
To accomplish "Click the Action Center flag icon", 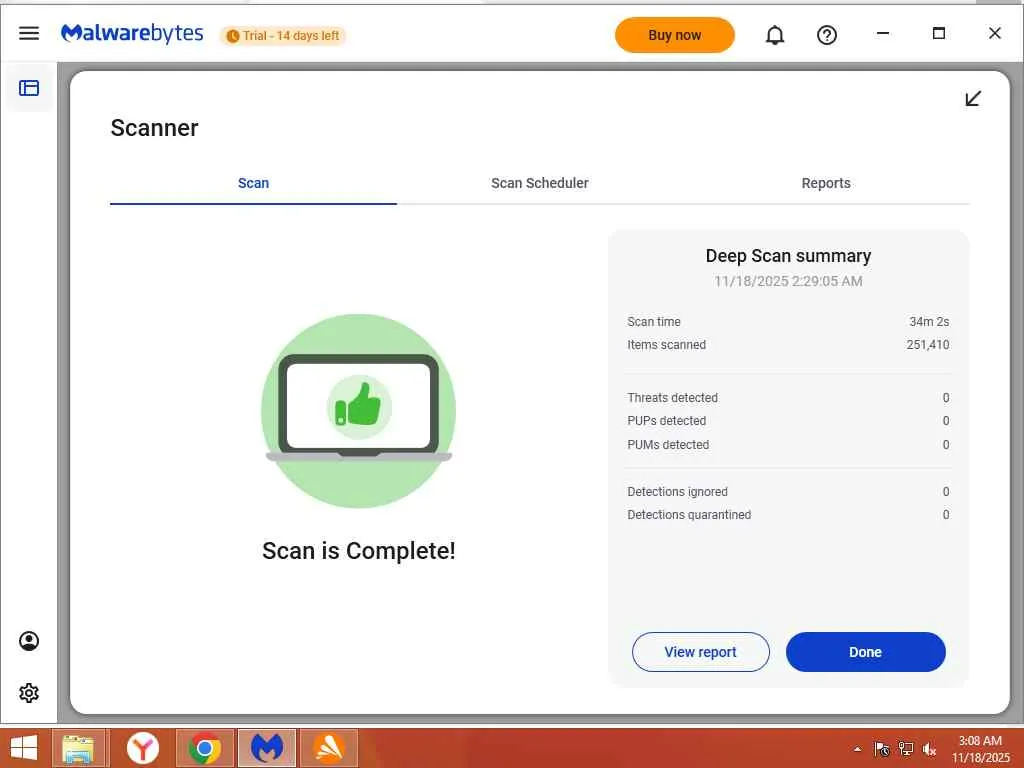I will click(882, 749).
